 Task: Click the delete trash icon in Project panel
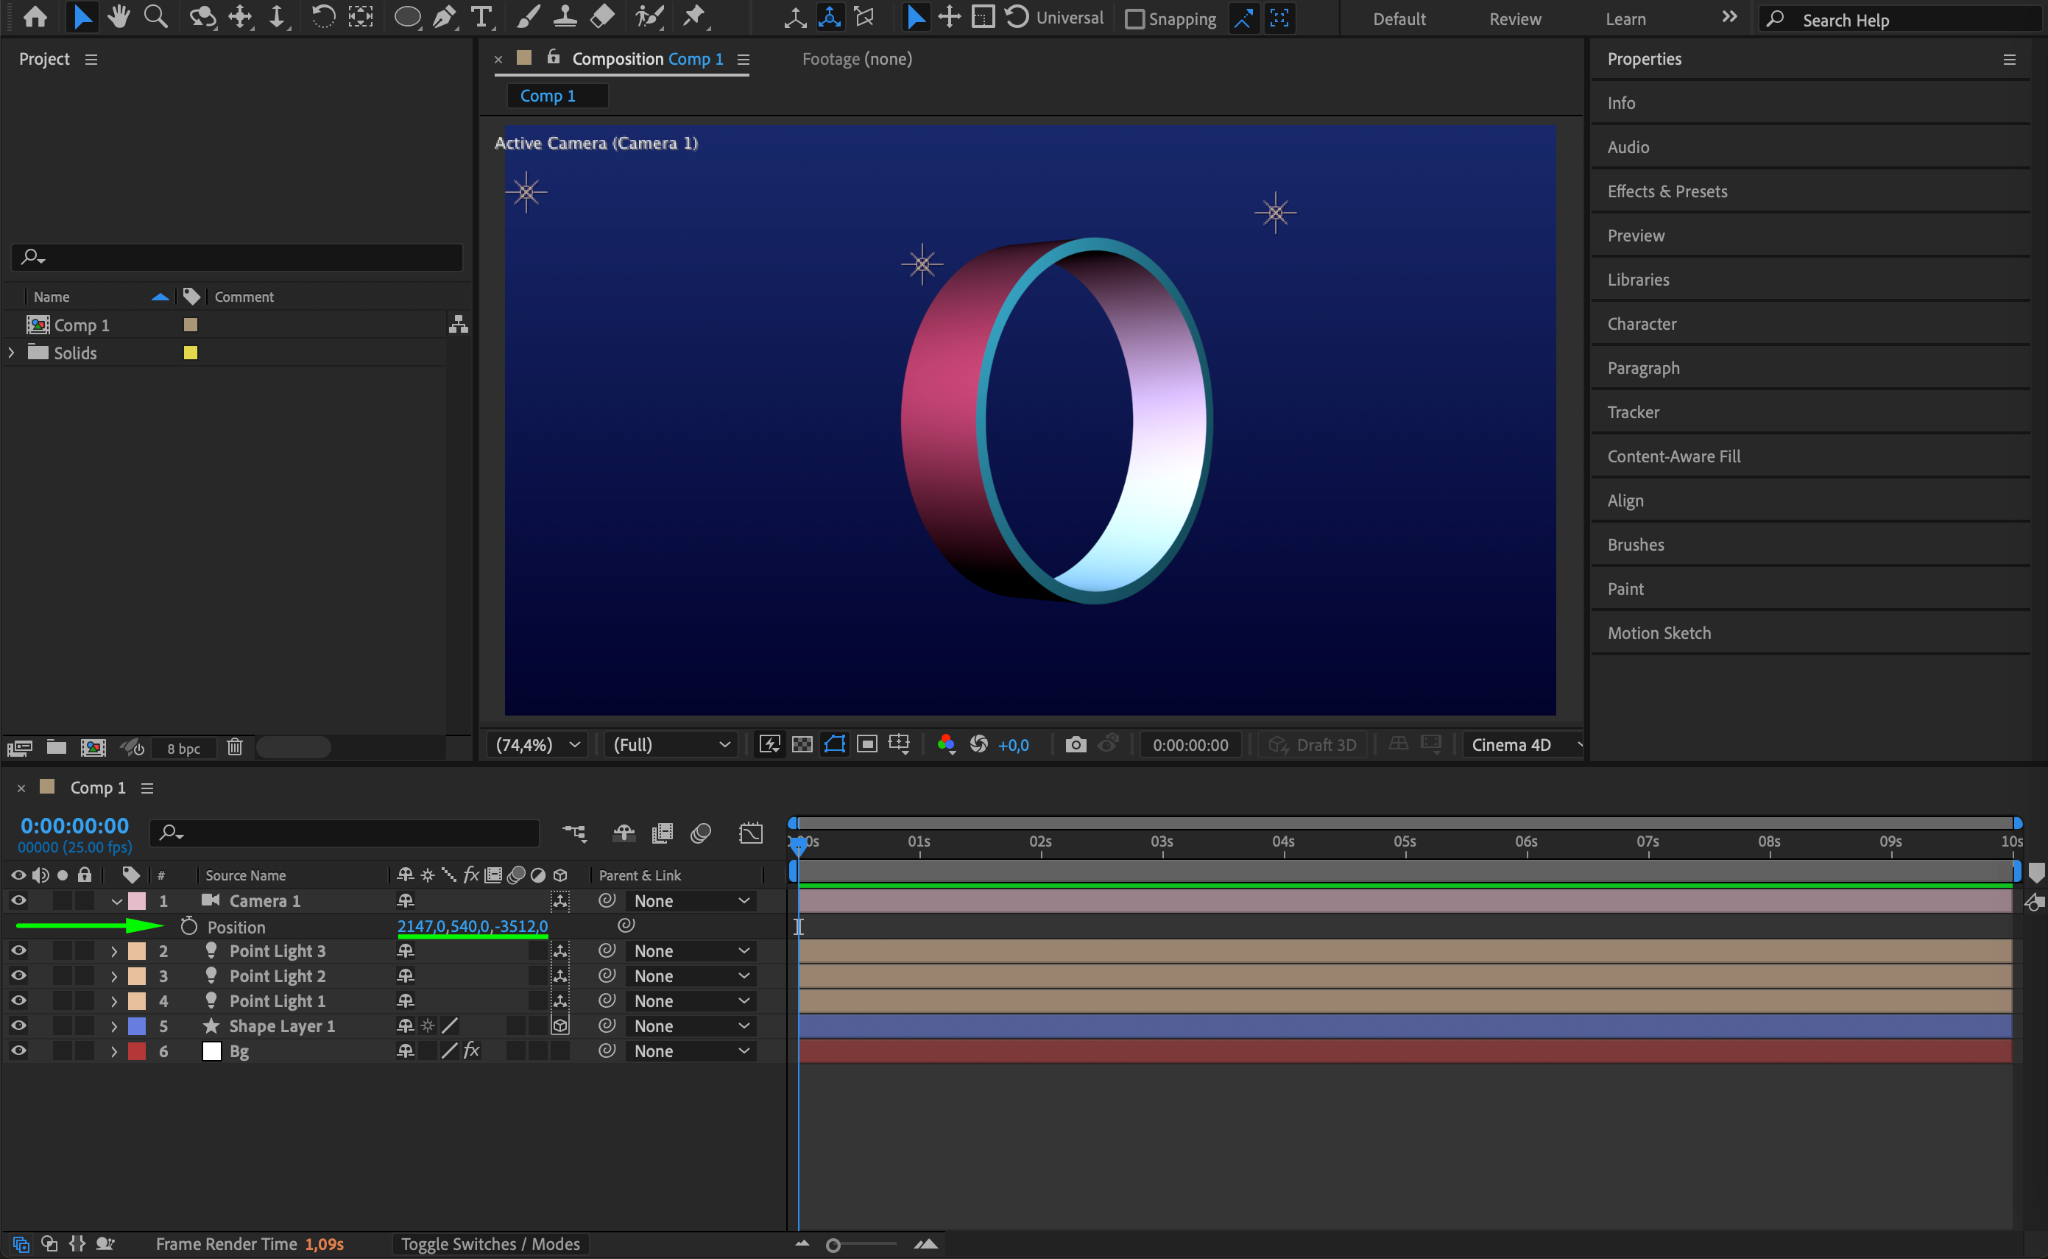235,747
